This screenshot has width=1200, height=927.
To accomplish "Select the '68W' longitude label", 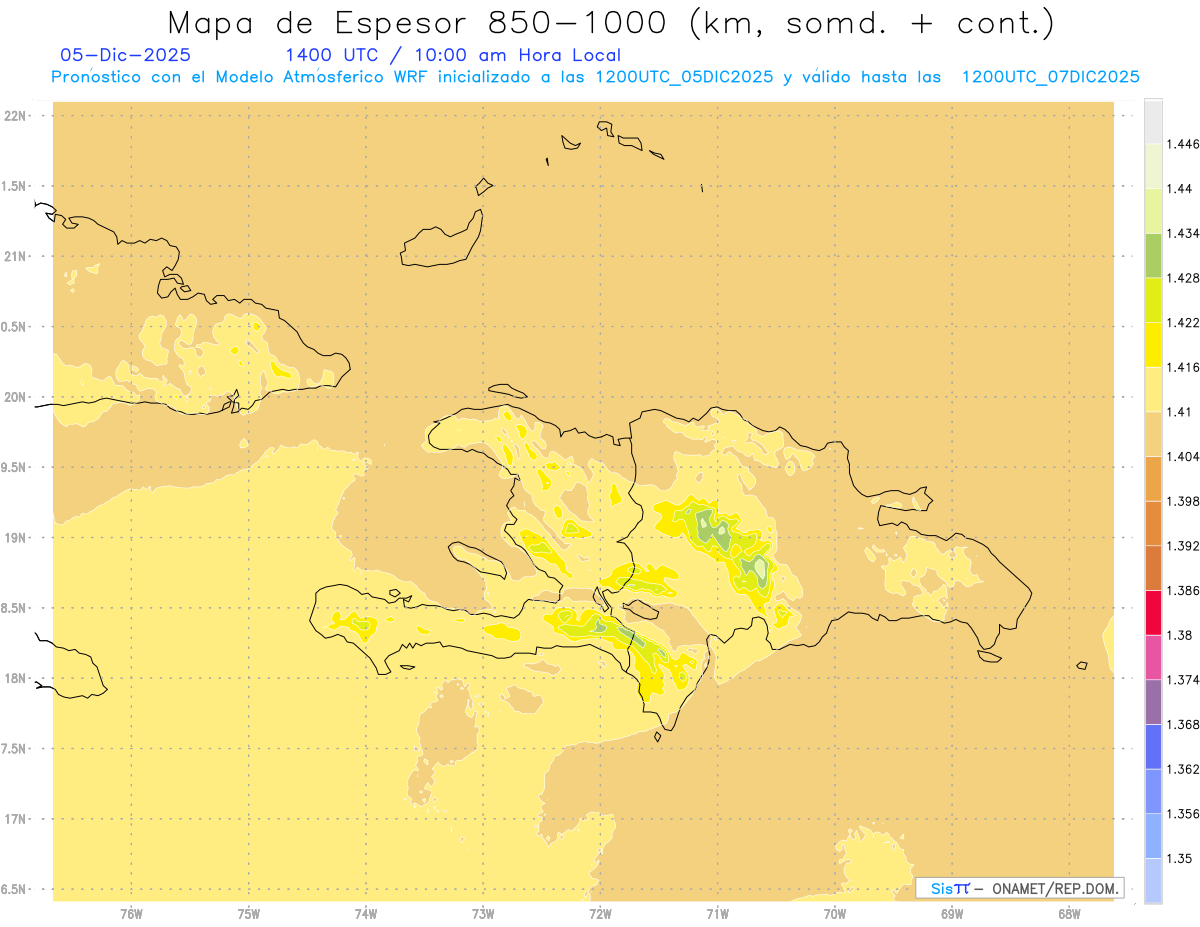I will pyautogui.click(x=1069, y=913).
